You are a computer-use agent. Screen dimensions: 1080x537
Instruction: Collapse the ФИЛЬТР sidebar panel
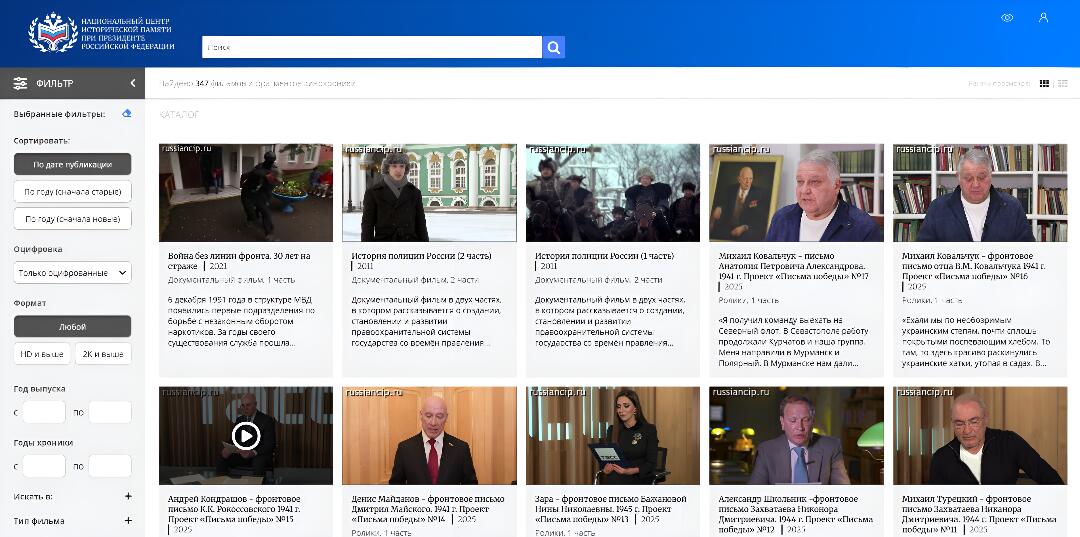click(133, 84)
